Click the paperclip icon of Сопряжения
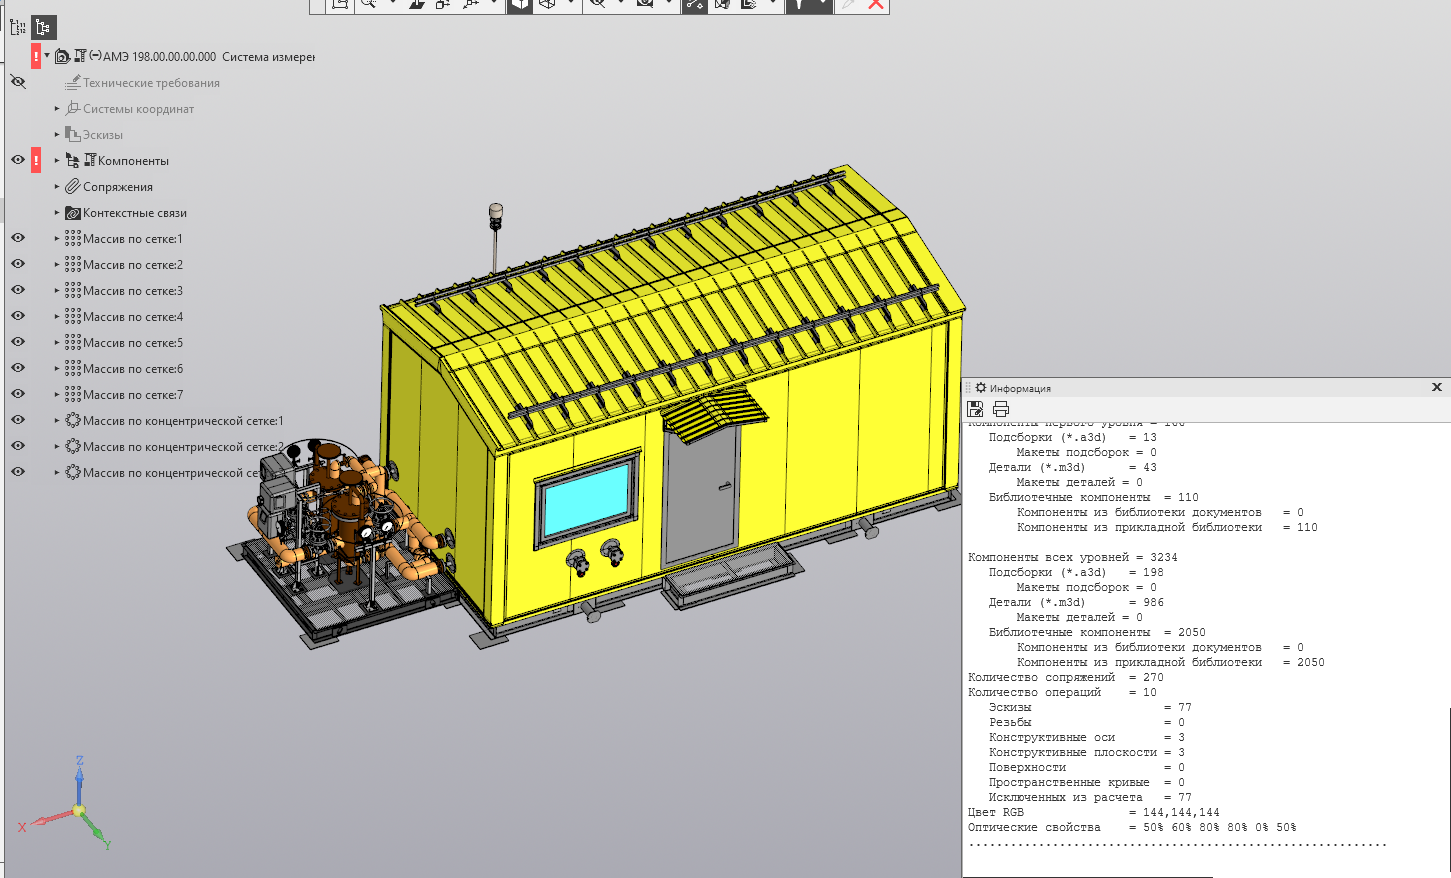The height and width of the screenshot is (878, 1451). pos(73,187)
